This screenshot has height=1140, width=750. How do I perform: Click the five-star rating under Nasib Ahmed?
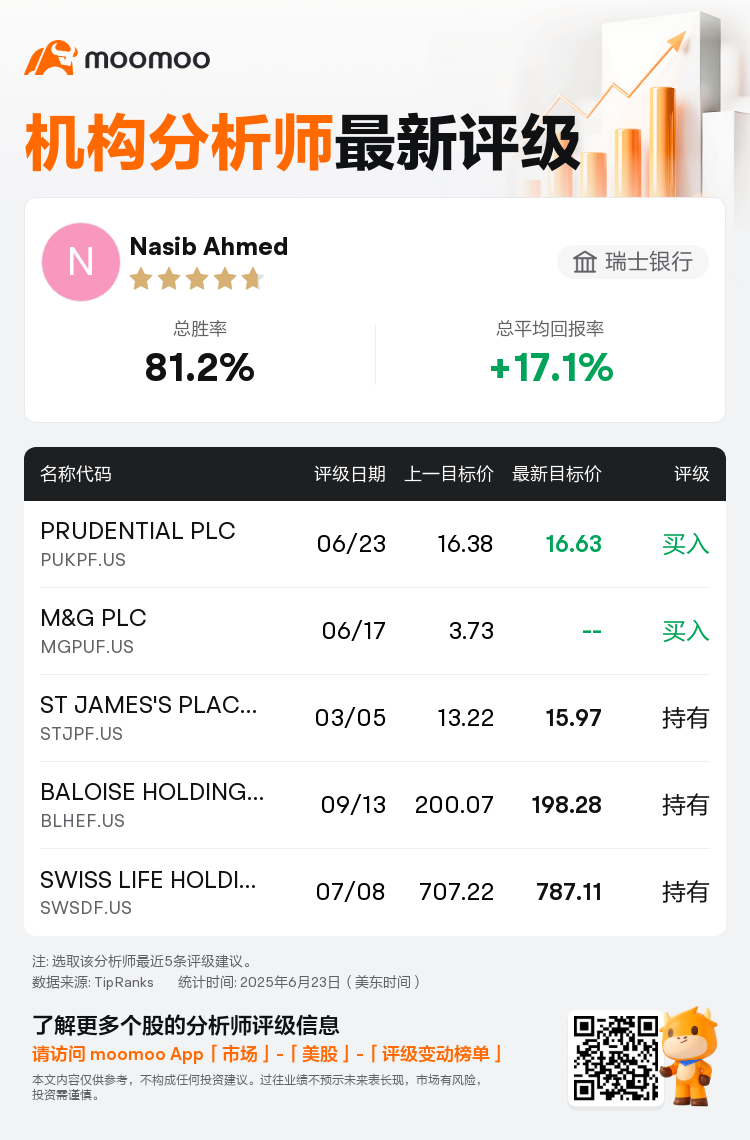[x=196, y=278]
